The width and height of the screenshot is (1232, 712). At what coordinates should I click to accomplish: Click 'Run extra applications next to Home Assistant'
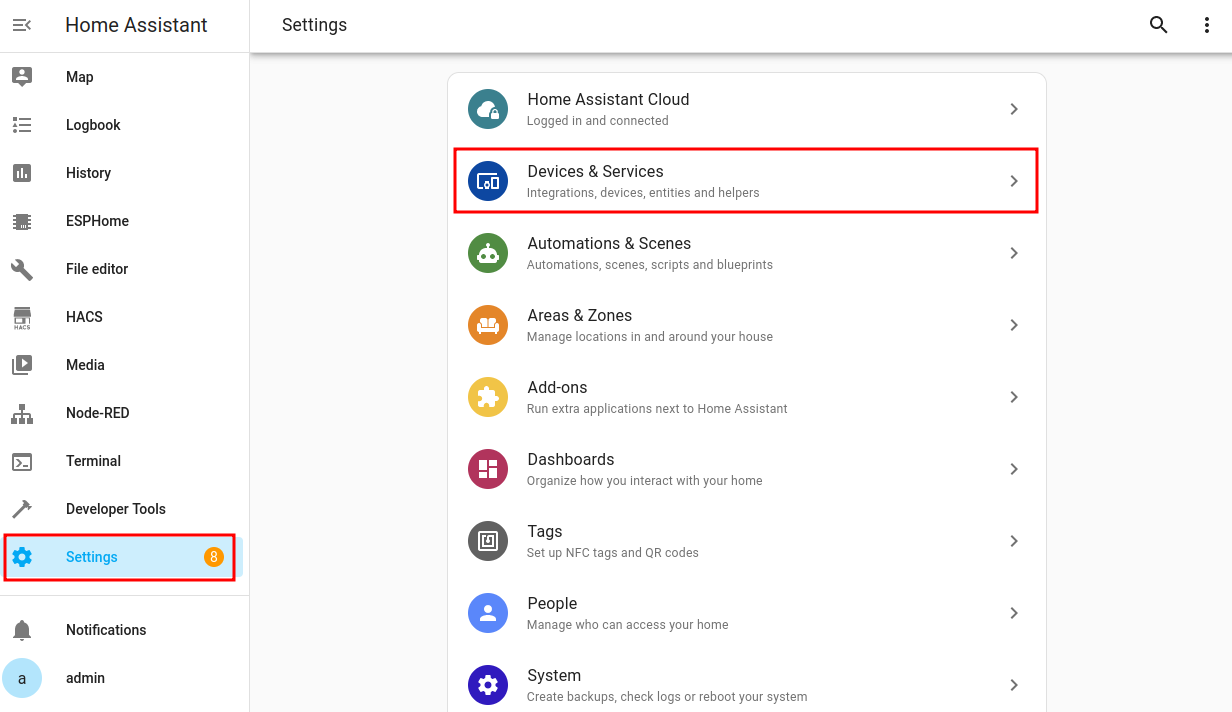point(657,409)
